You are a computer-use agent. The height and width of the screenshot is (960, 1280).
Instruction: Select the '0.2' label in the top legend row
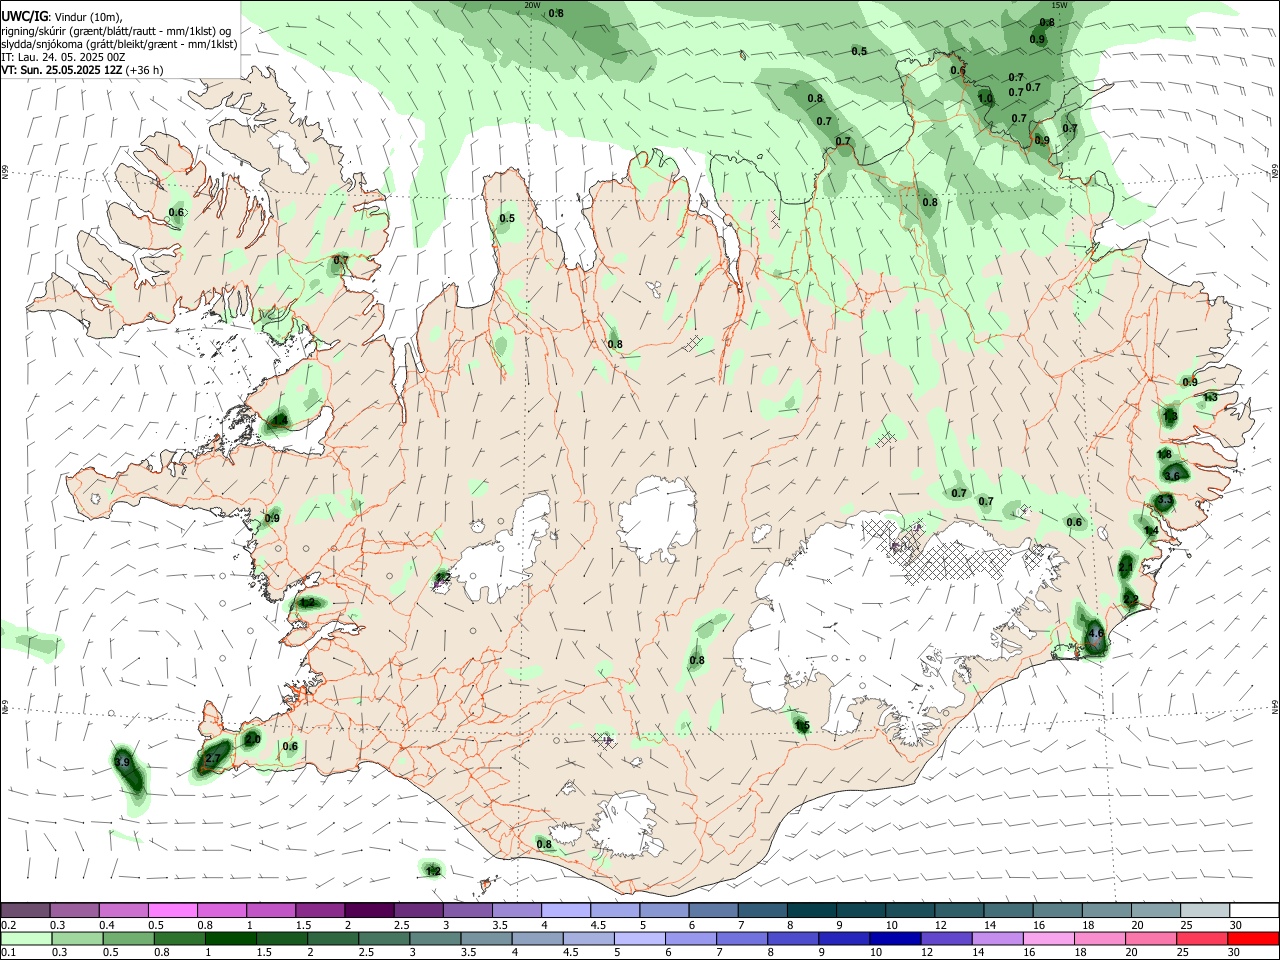click(9, 925)
